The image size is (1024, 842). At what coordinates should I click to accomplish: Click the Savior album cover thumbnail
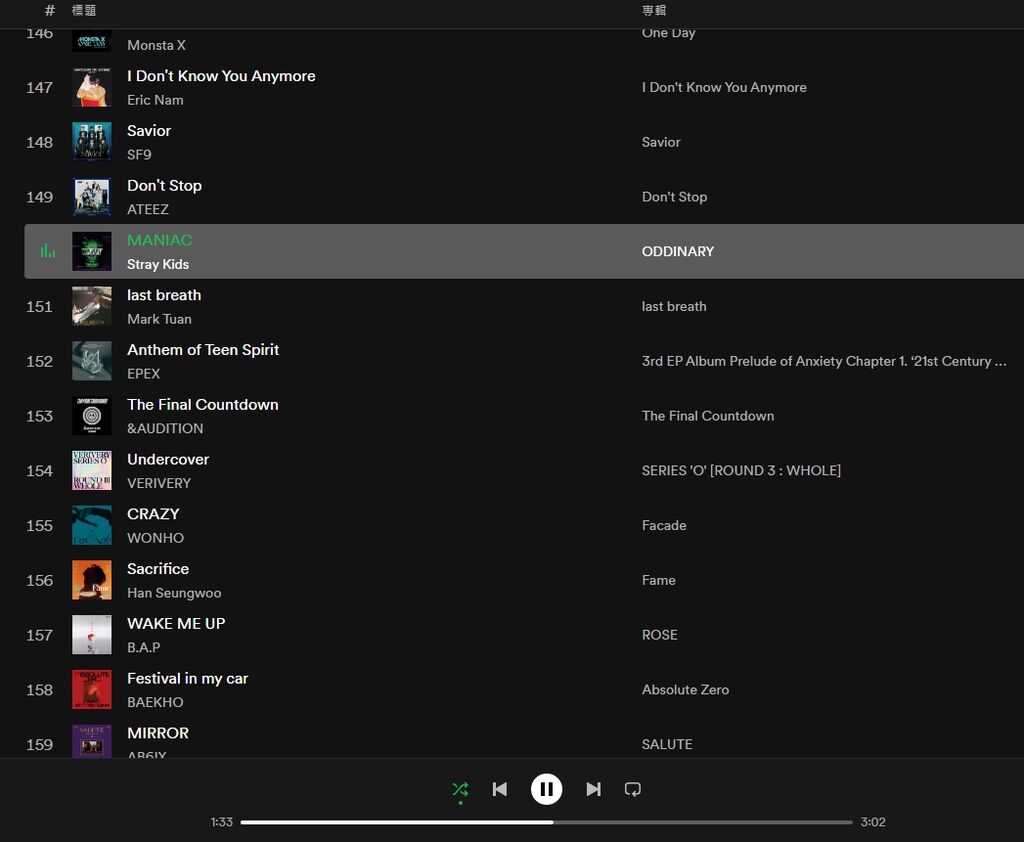click(x=91, y=142)
